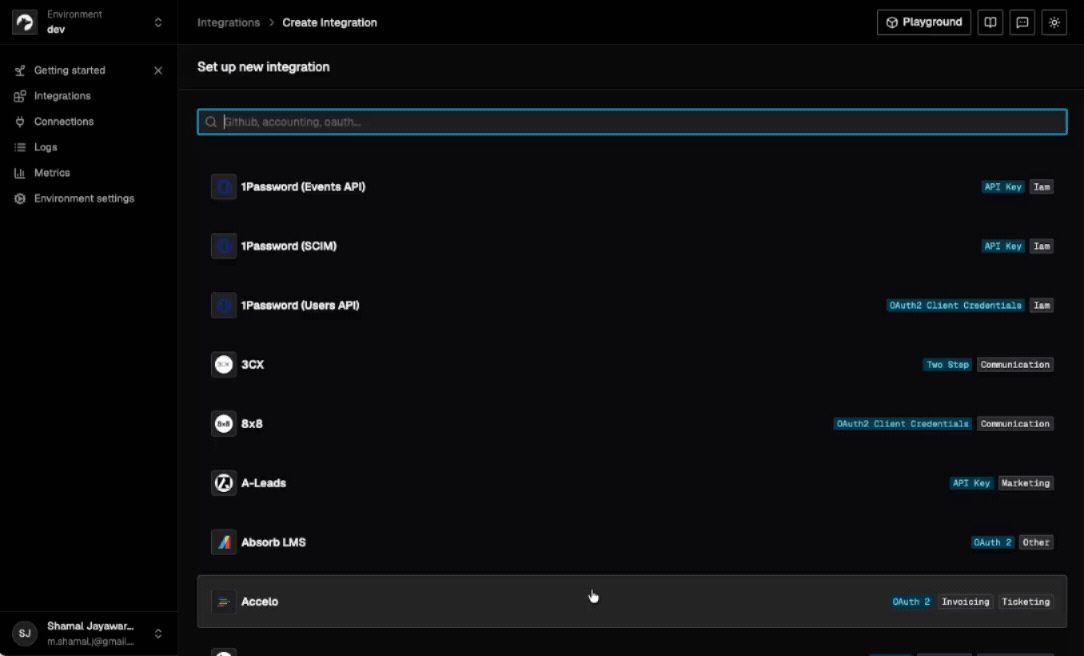Select the 8x8 integration
Screen dimensions: 1084x656
click(x=632, y=424)
